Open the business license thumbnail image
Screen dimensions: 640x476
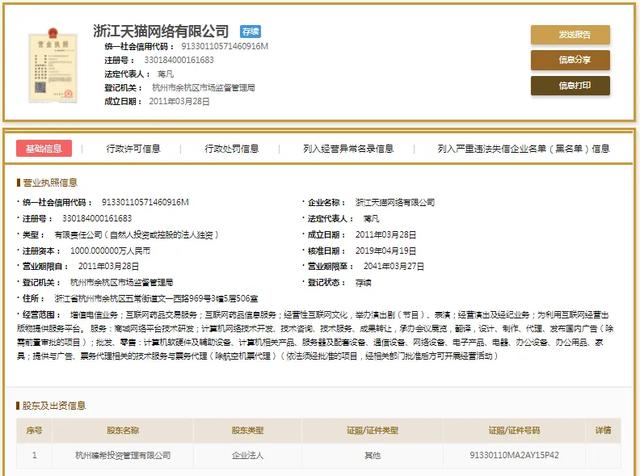(x=53, y=65)
